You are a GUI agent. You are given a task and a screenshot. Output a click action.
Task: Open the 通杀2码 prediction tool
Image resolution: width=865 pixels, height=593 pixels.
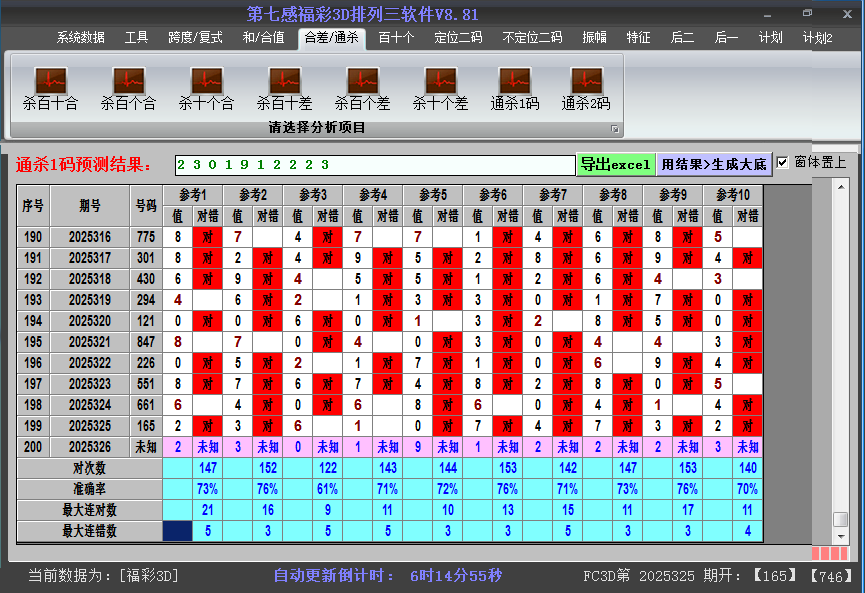pyautogui.click(x=586, y=85)
